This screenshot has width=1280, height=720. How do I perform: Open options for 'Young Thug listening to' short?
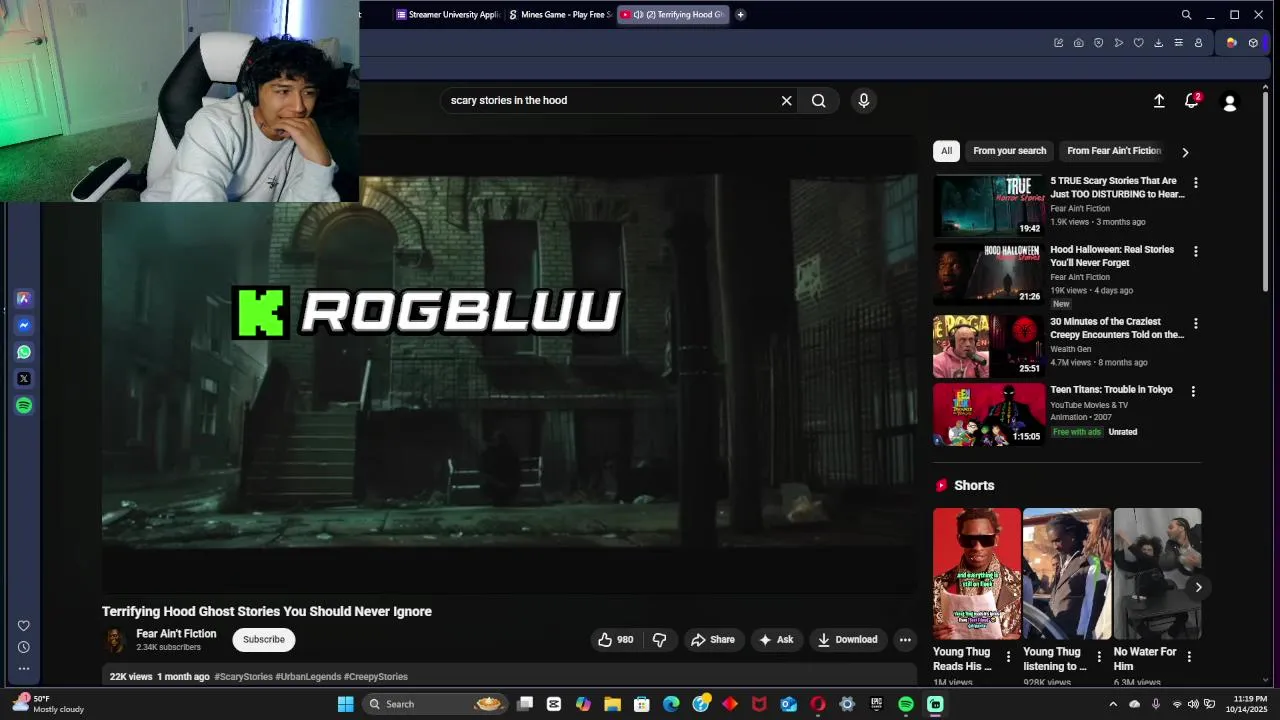coord(1099,657)
